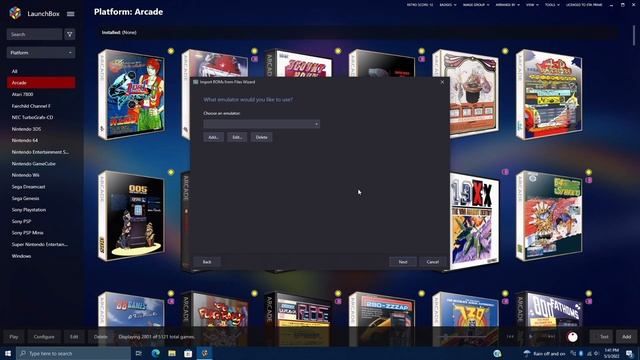Click the Configure button in bottom bar

tap(44, 337)
